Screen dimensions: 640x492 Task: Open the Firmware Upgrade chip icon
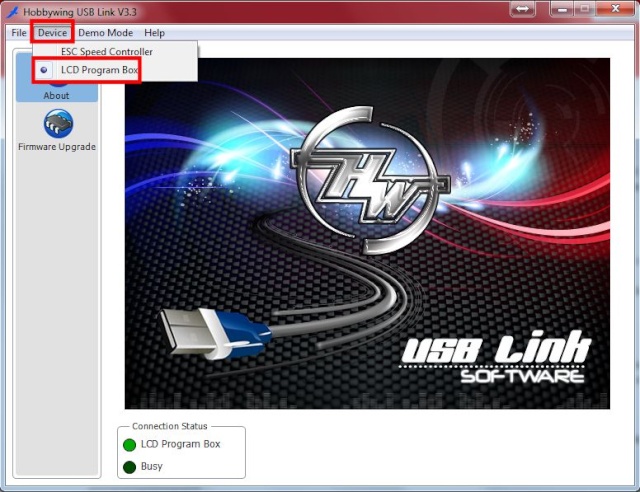(58, 124)
